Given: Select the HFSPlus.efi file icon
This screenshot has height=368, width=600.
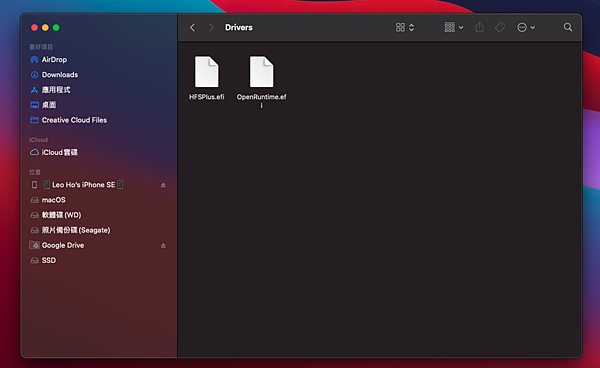Looking at the screenshot, I should pos(207,72).
